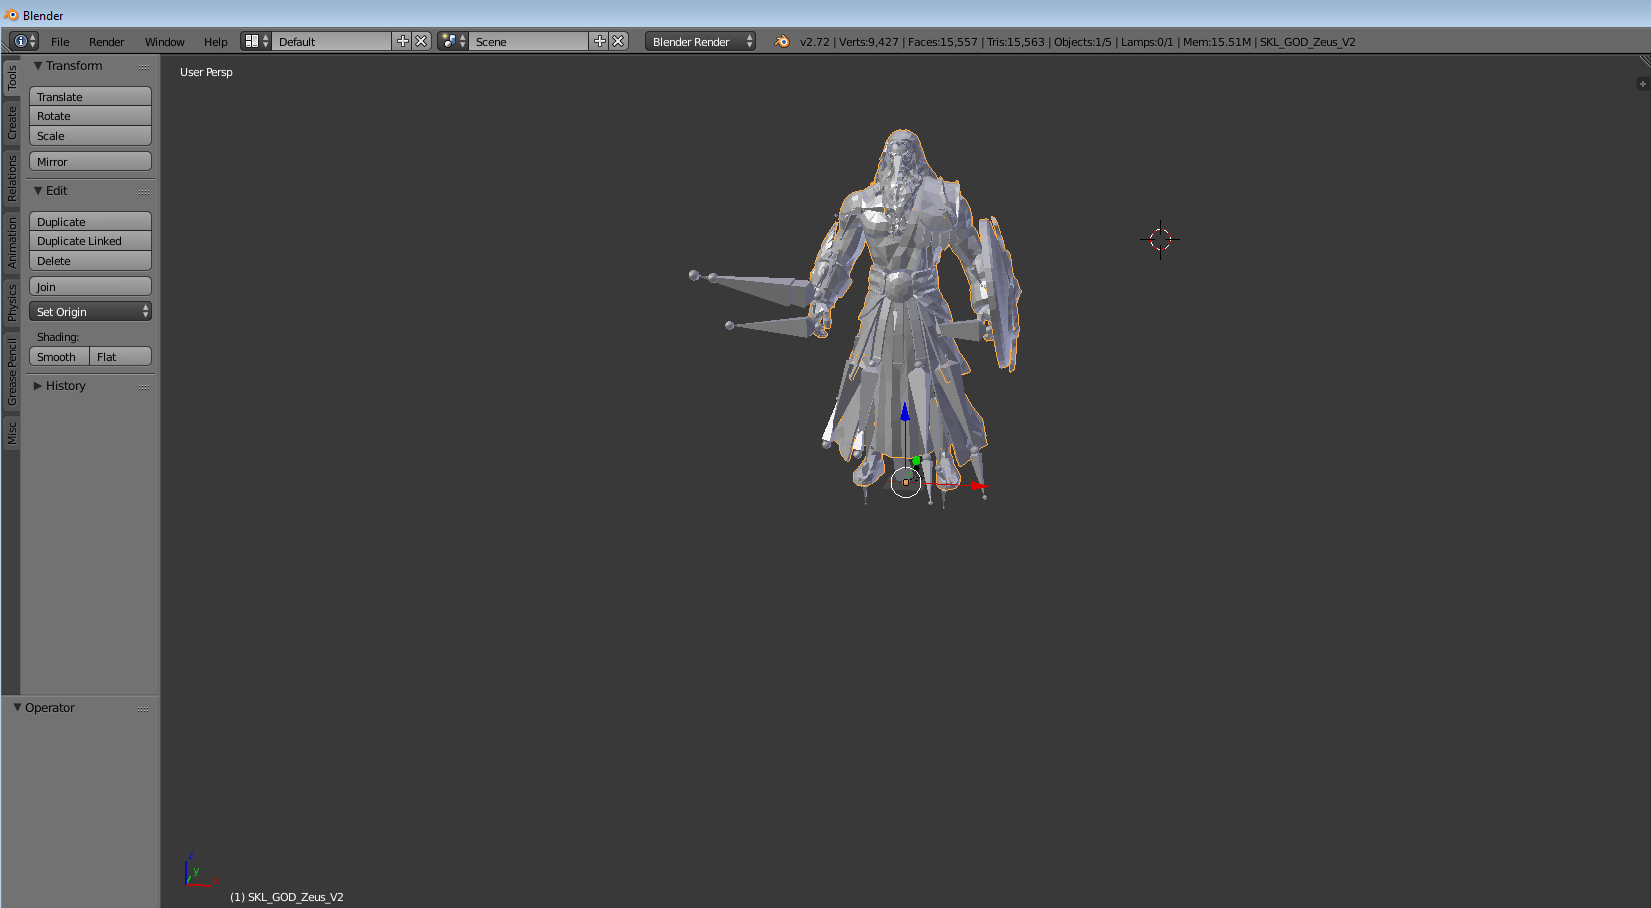Click the 'Faces:15,557' statistic

(943, 42)
